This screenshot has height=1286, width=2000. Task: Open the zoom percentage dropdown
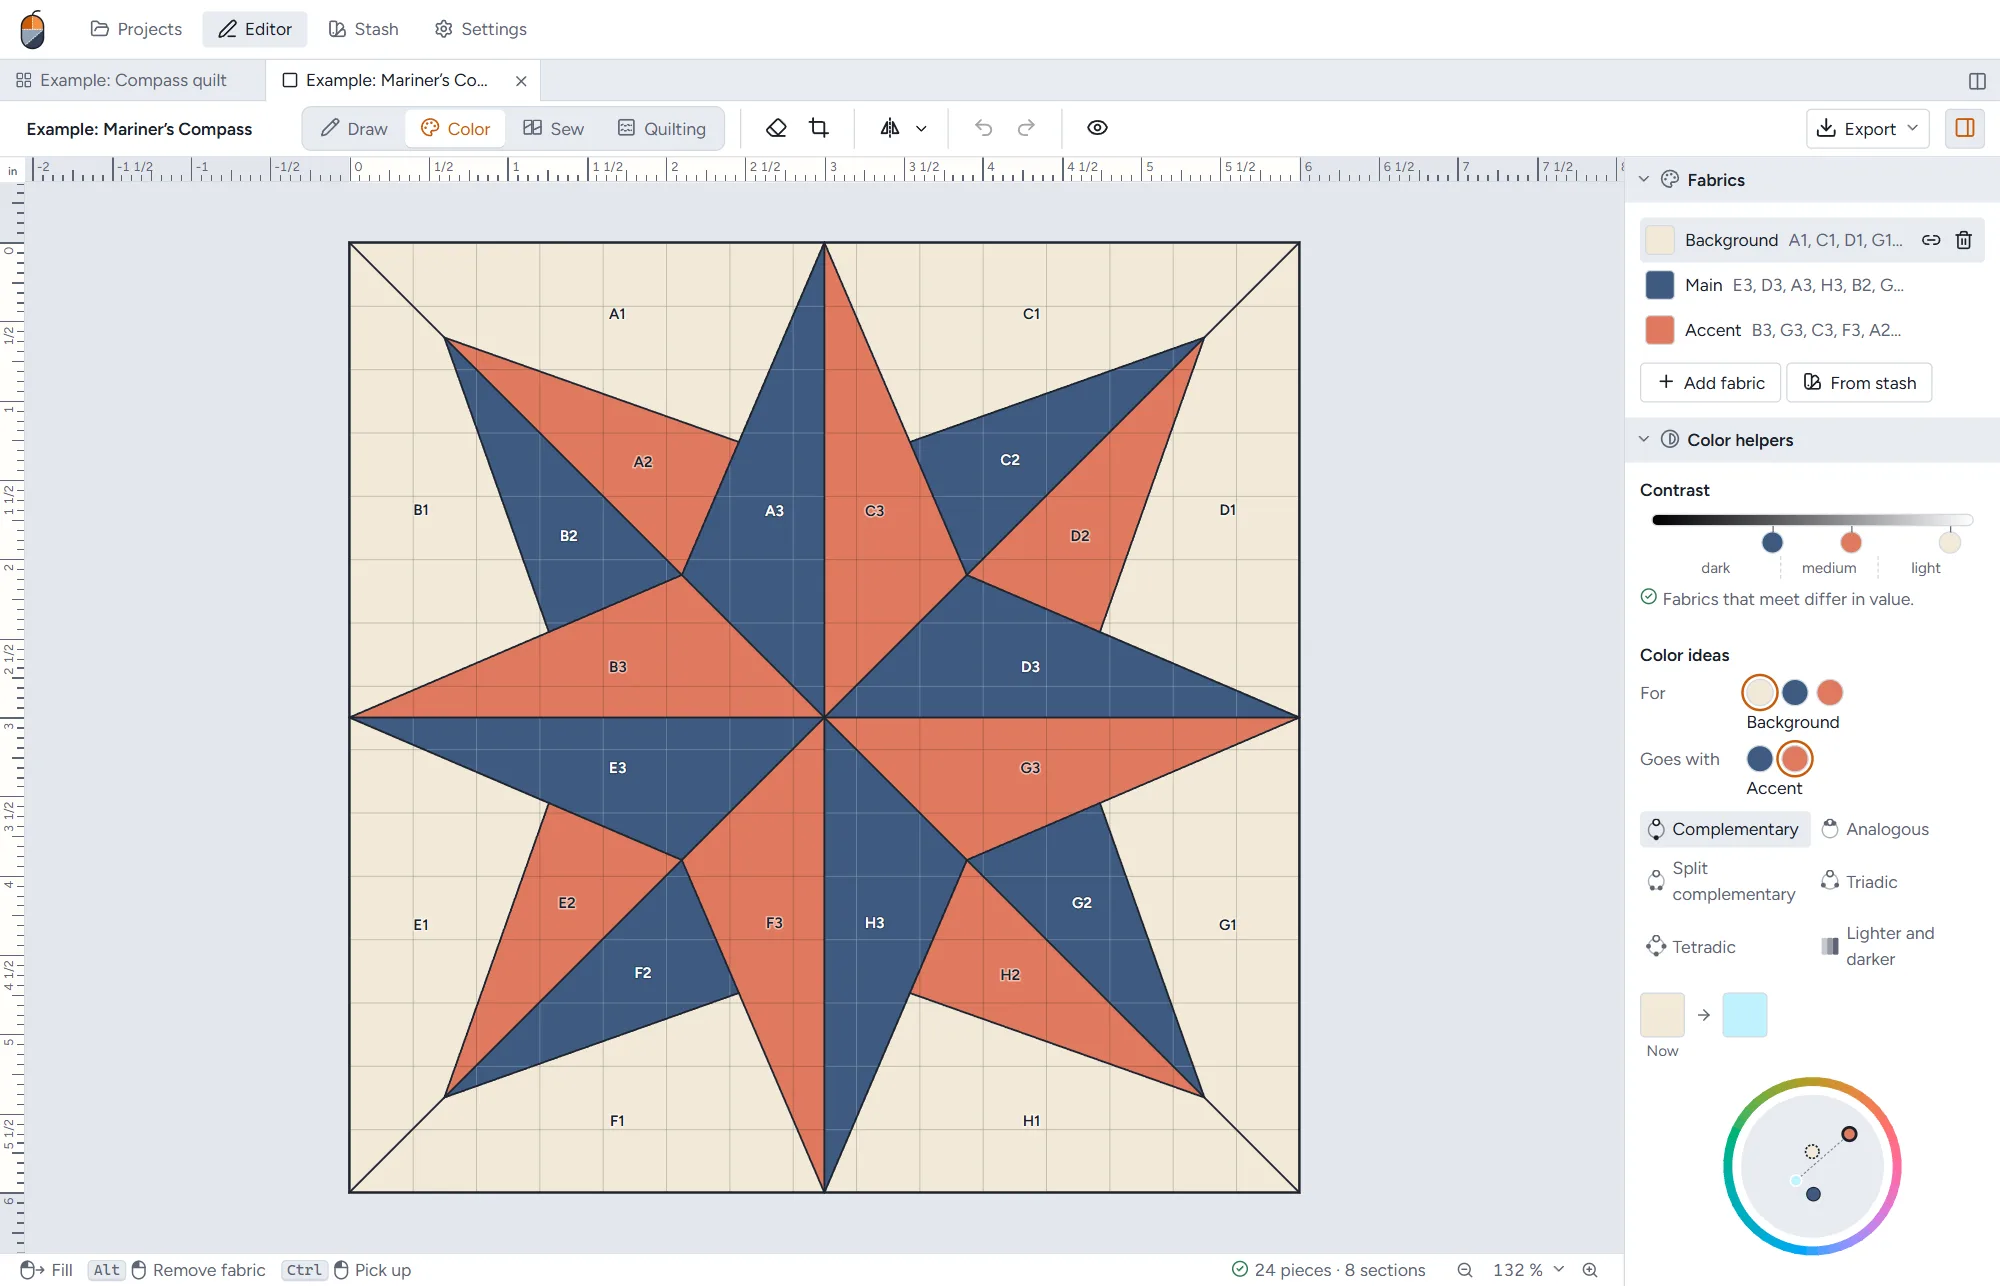click(1527, 1270)
